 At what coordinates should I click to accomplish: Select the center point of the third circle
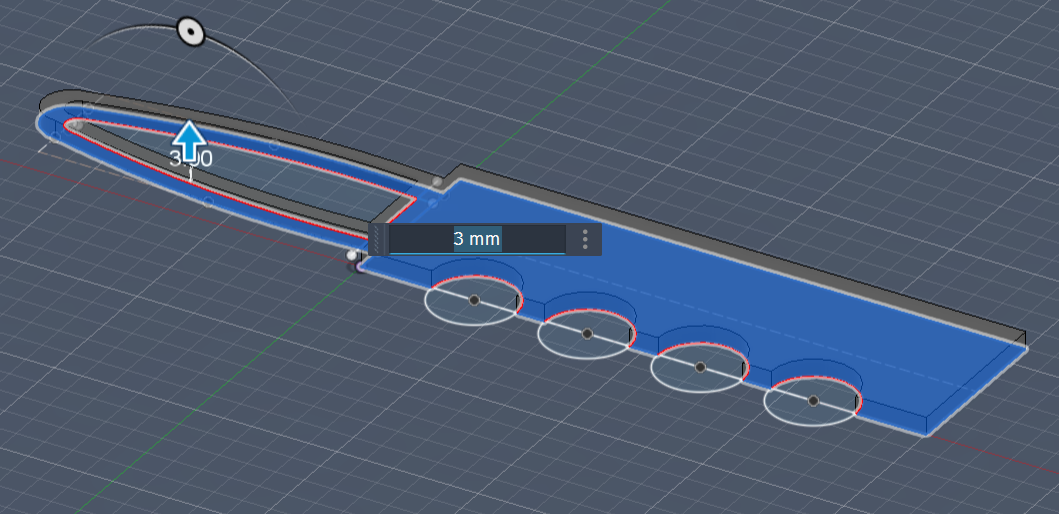tap(700, 367)
